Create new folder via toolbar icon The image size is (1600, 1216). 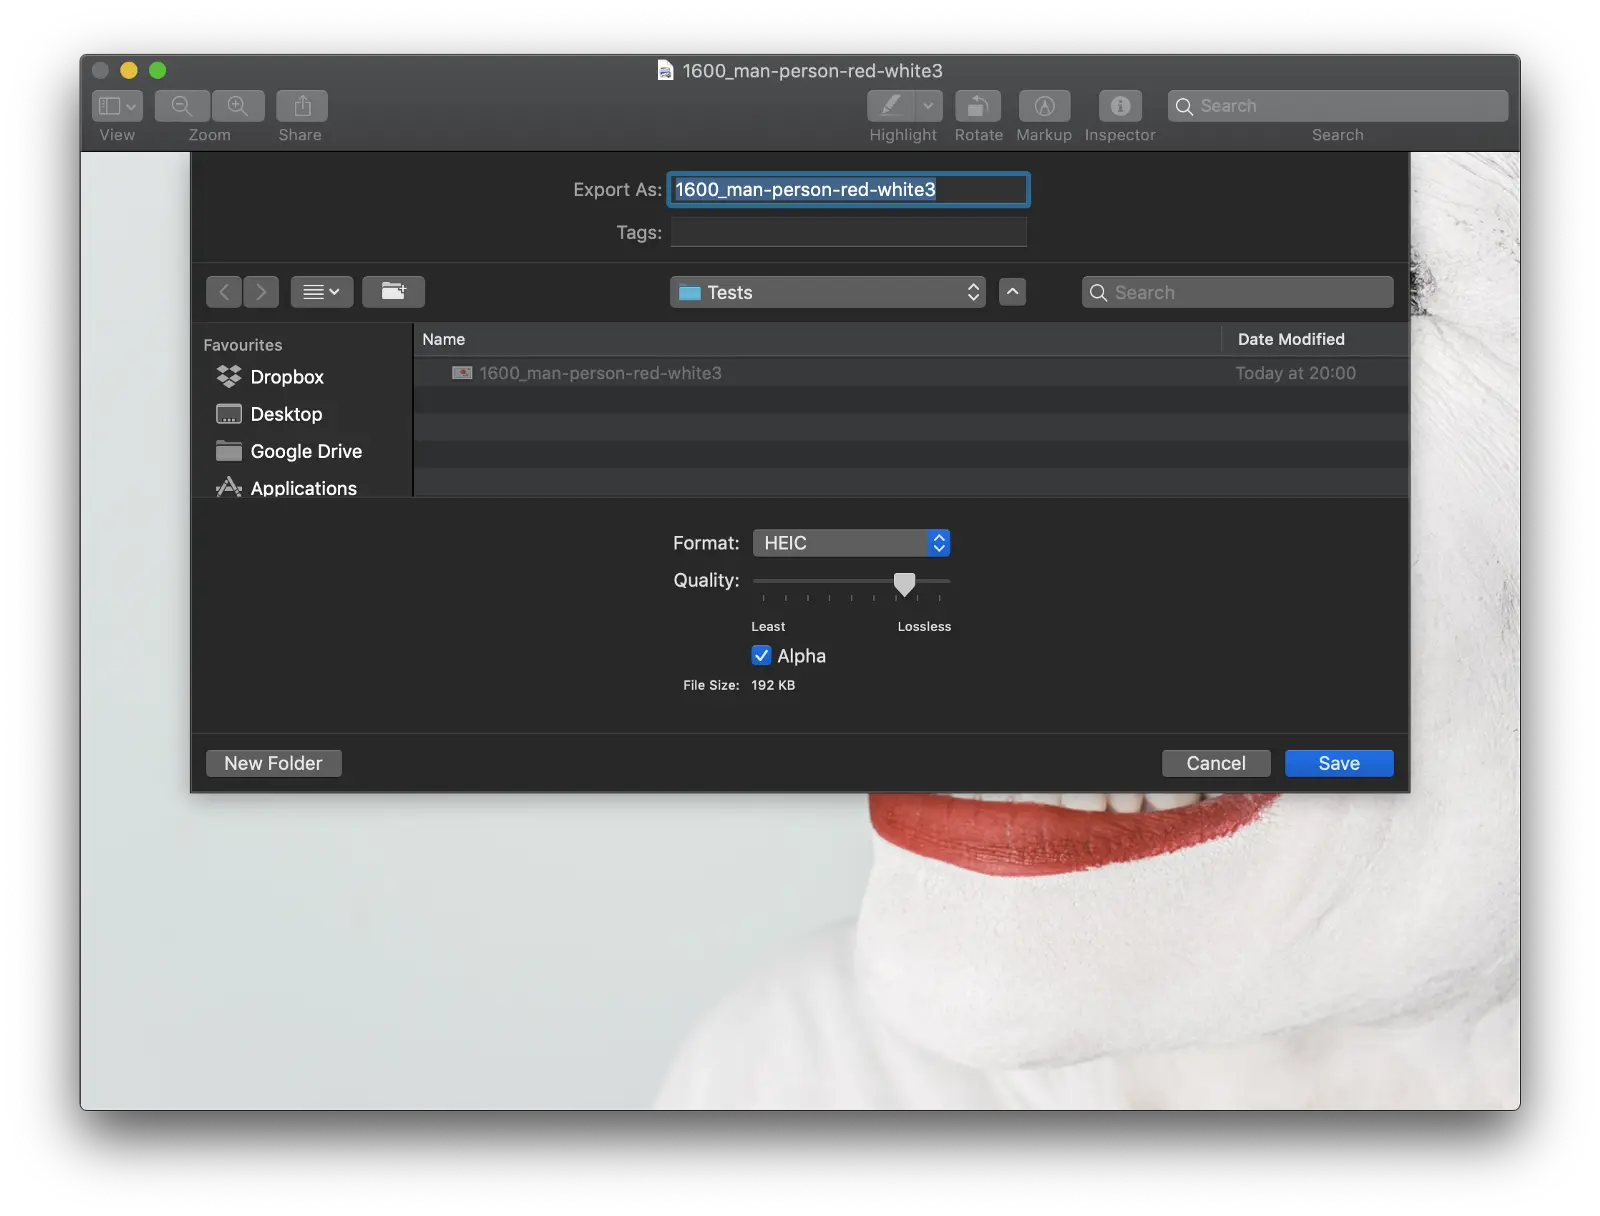coord(393,292)
